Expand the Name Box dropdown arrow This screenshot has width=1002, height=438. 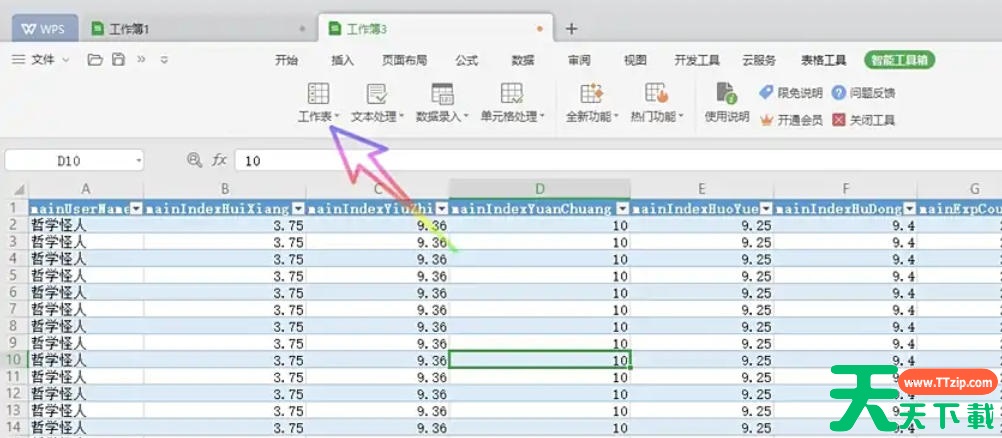[138, 160]
